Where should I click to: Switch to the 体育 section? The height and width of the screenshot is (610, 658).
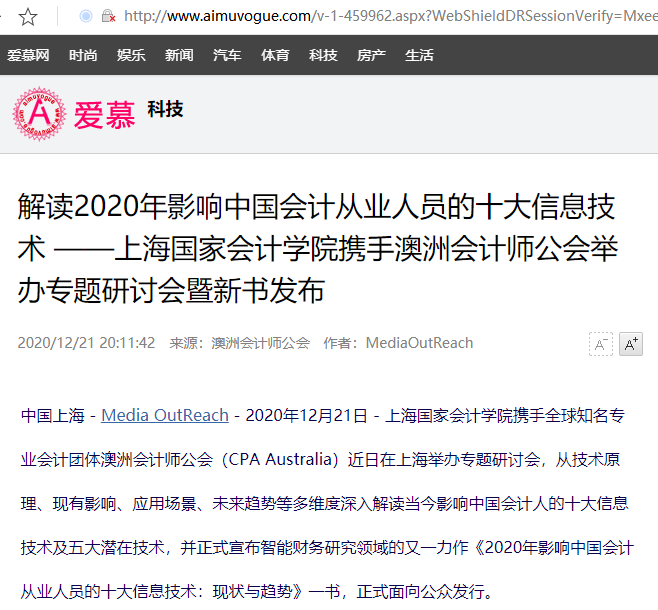coord(275,55)
